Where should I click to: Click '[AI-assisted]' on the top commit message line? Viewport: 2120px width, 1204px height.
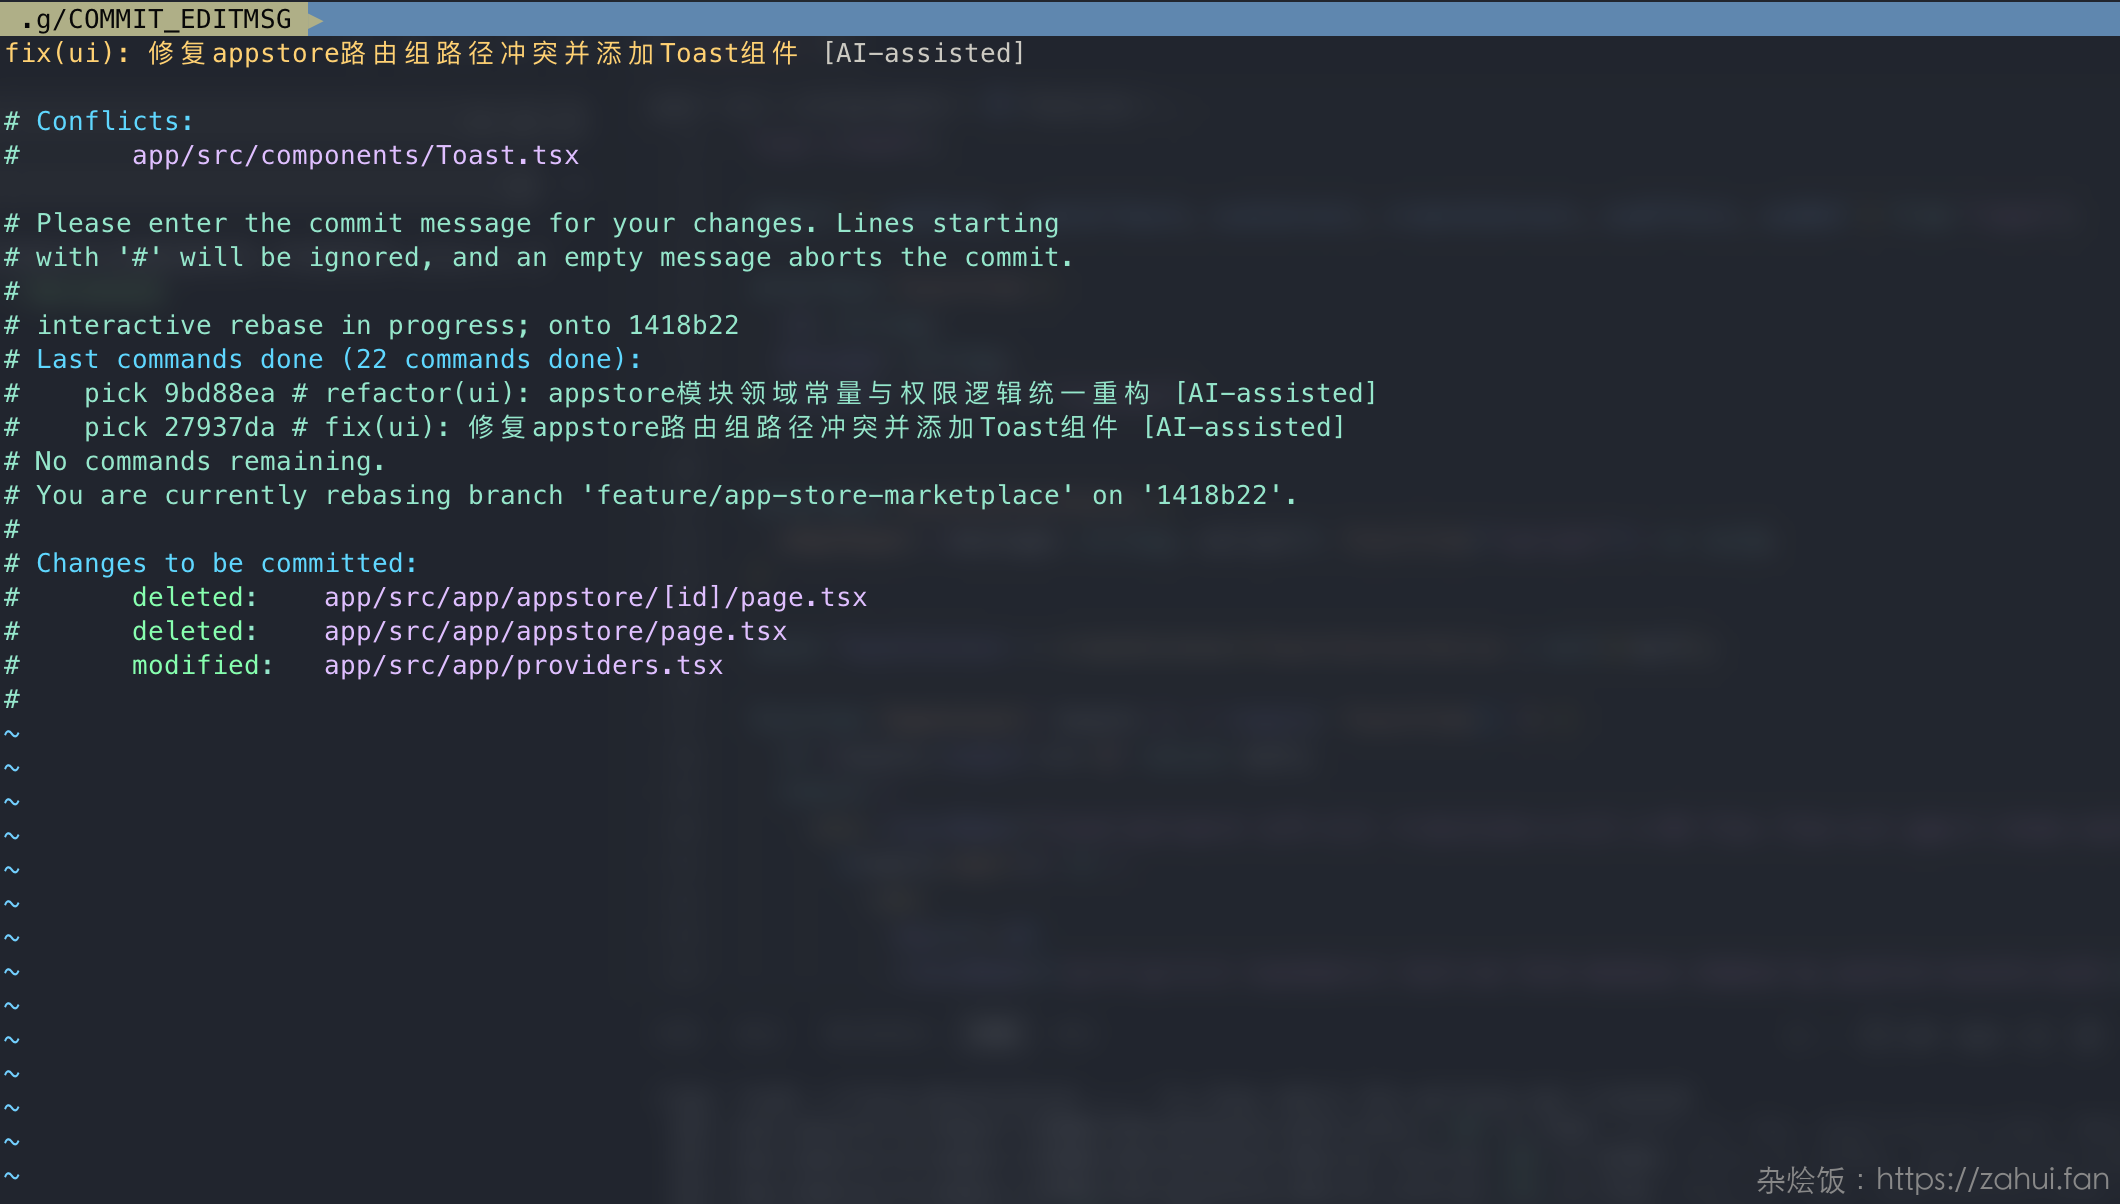click(x=924, y=53)
